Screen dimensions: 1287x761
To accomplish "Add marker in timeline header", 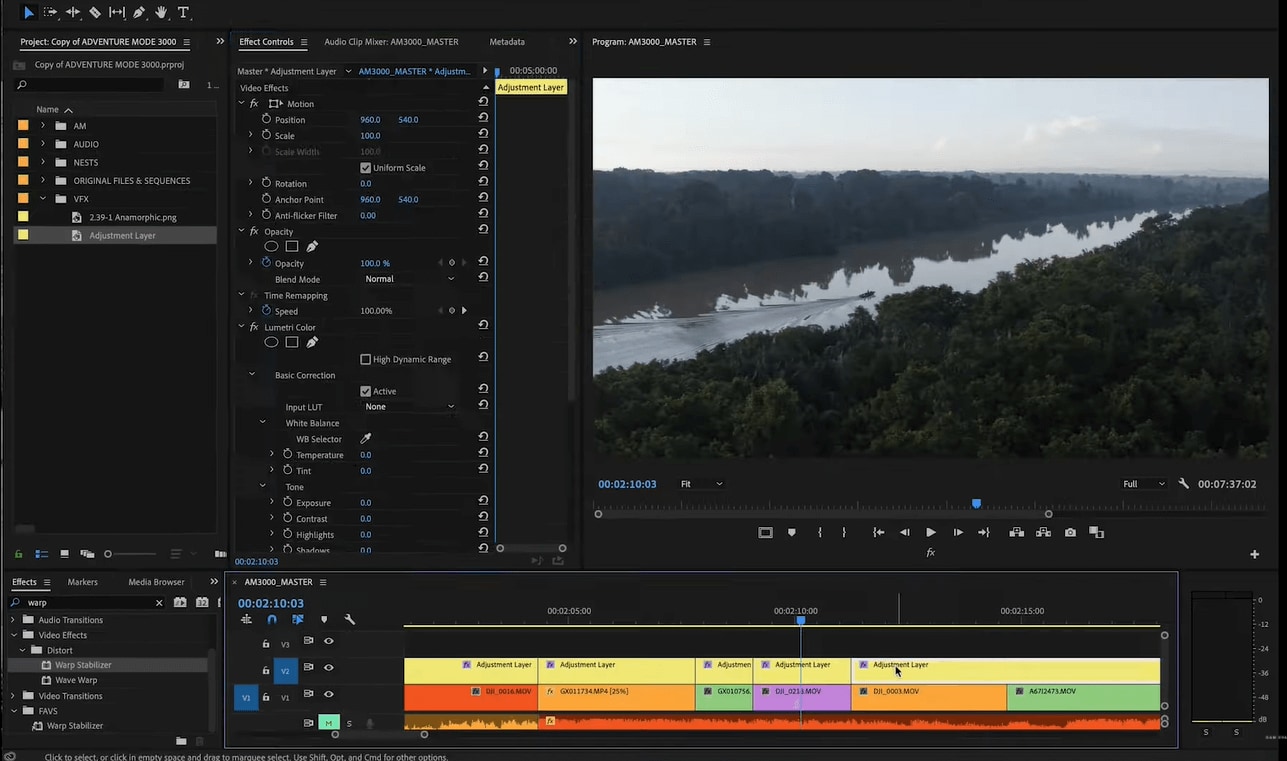I will coord(324,619).
